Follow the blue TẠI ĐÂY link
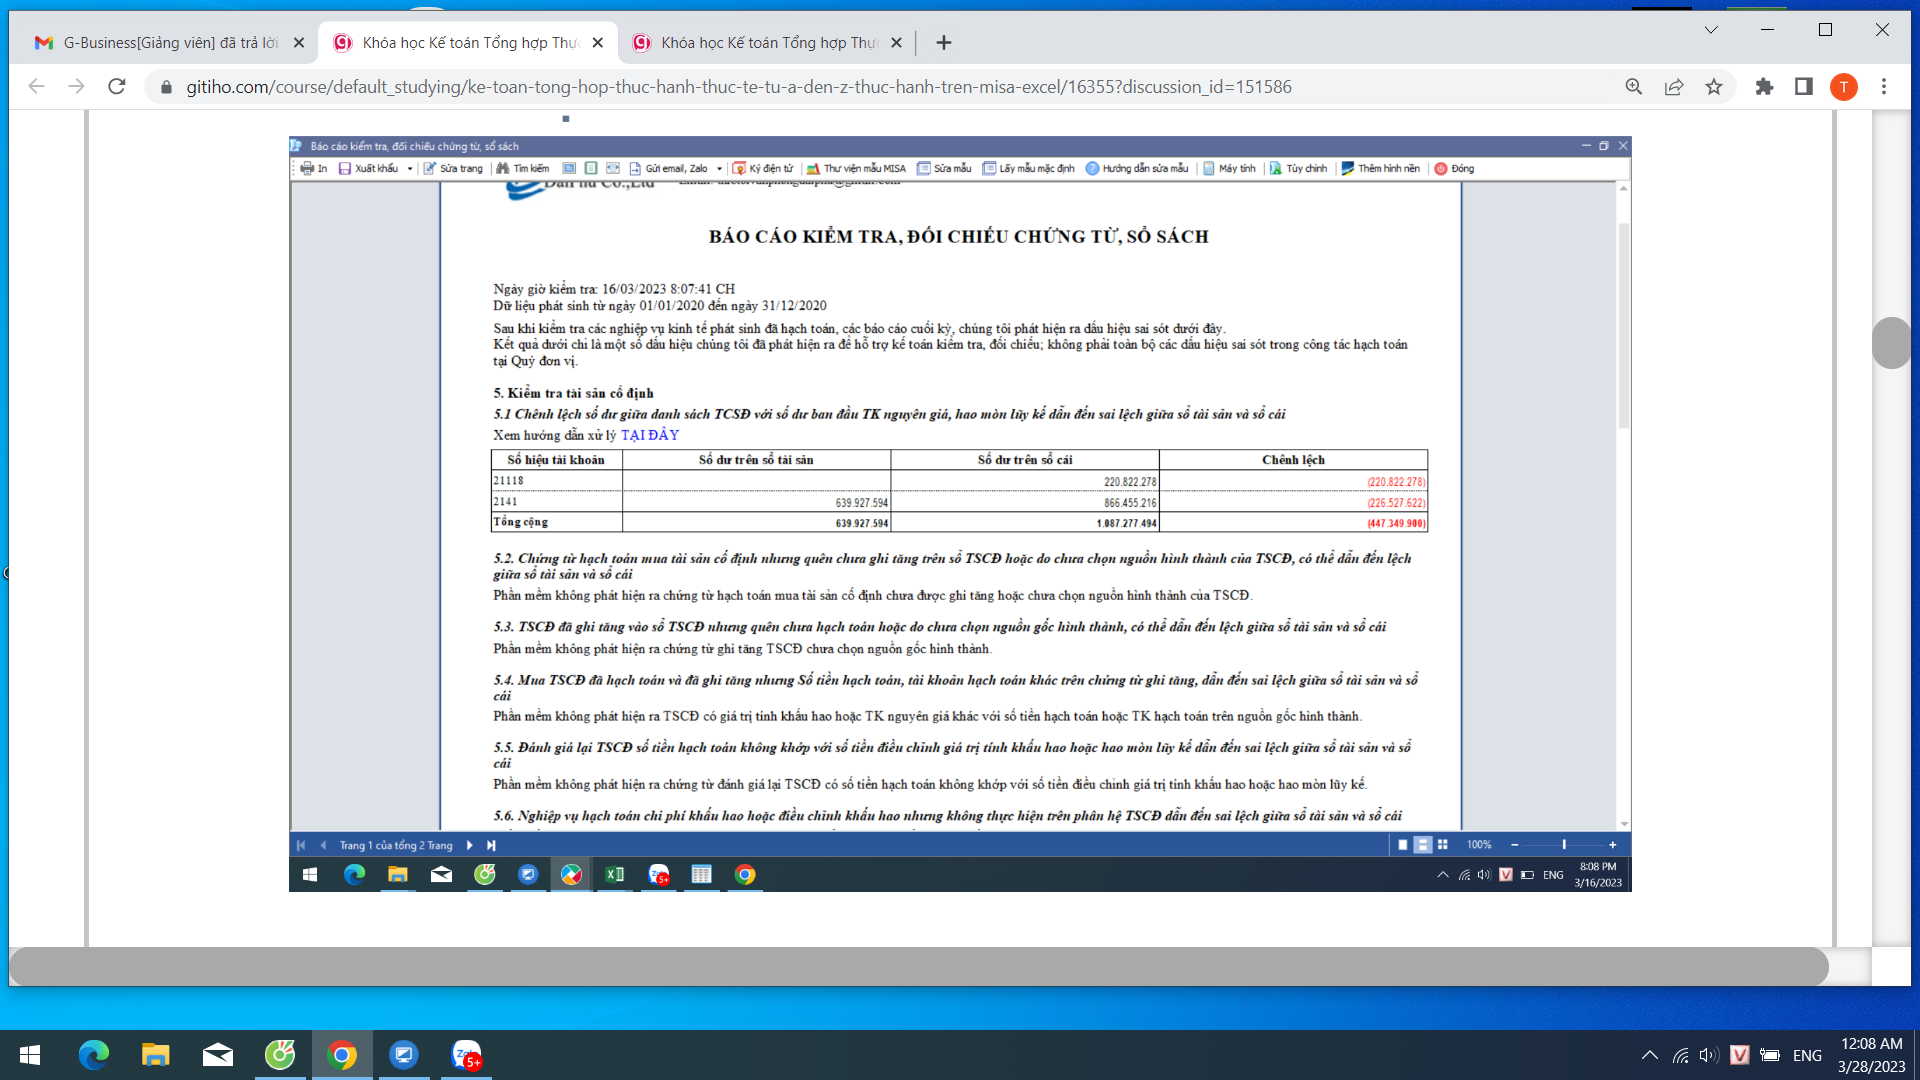The width and height of the screenshot is (1920, 1080). click(x=650, y=435)
